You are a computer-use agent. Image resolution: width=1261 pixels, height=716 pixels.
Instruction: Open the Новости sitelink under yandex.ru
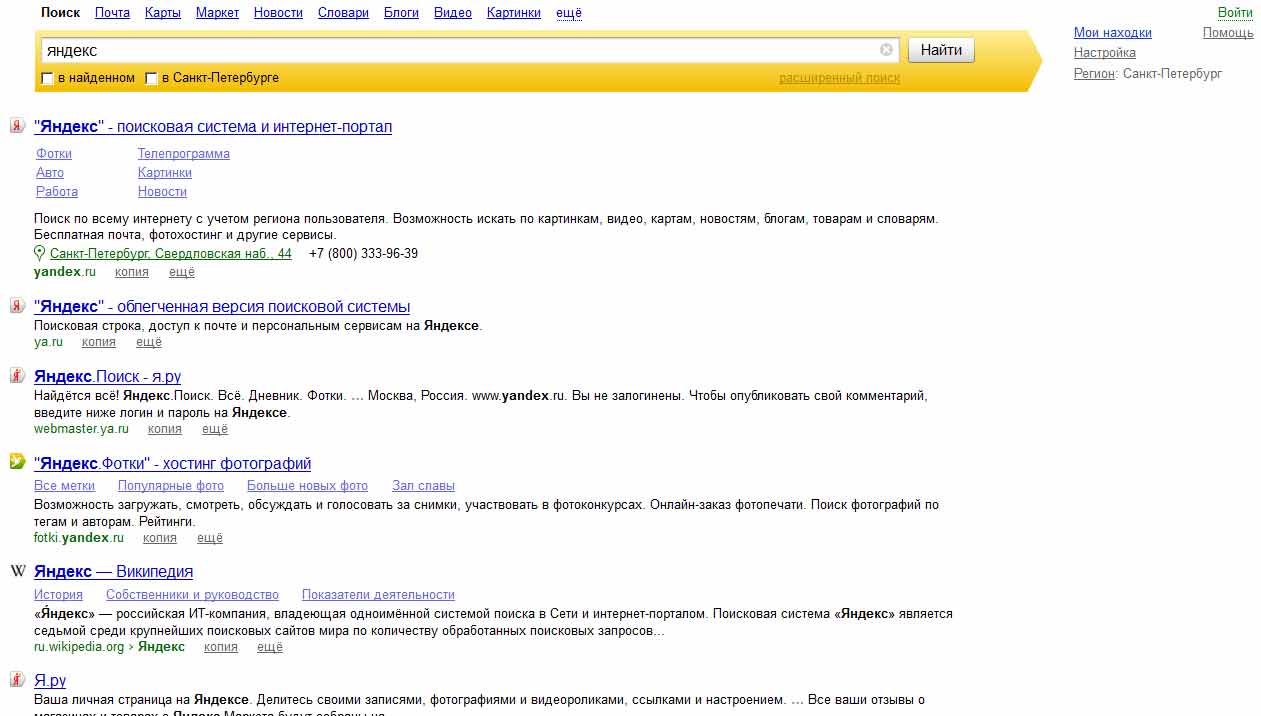pos(162,192)
